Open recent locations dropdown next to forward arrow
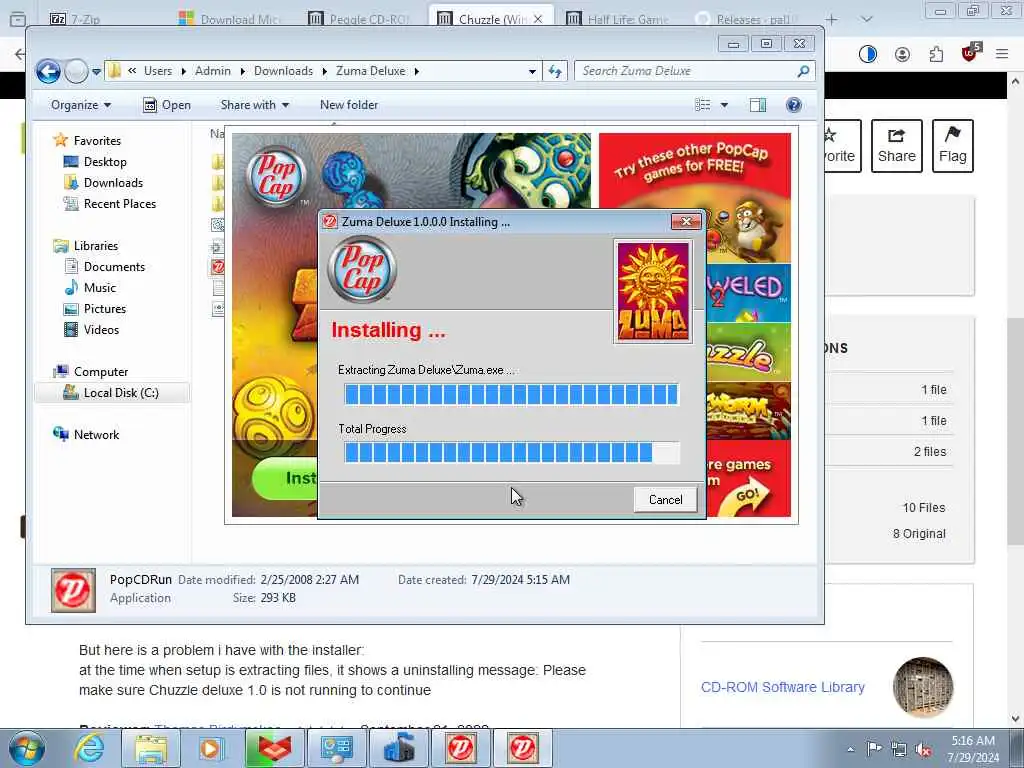 [x=97, y=71]
